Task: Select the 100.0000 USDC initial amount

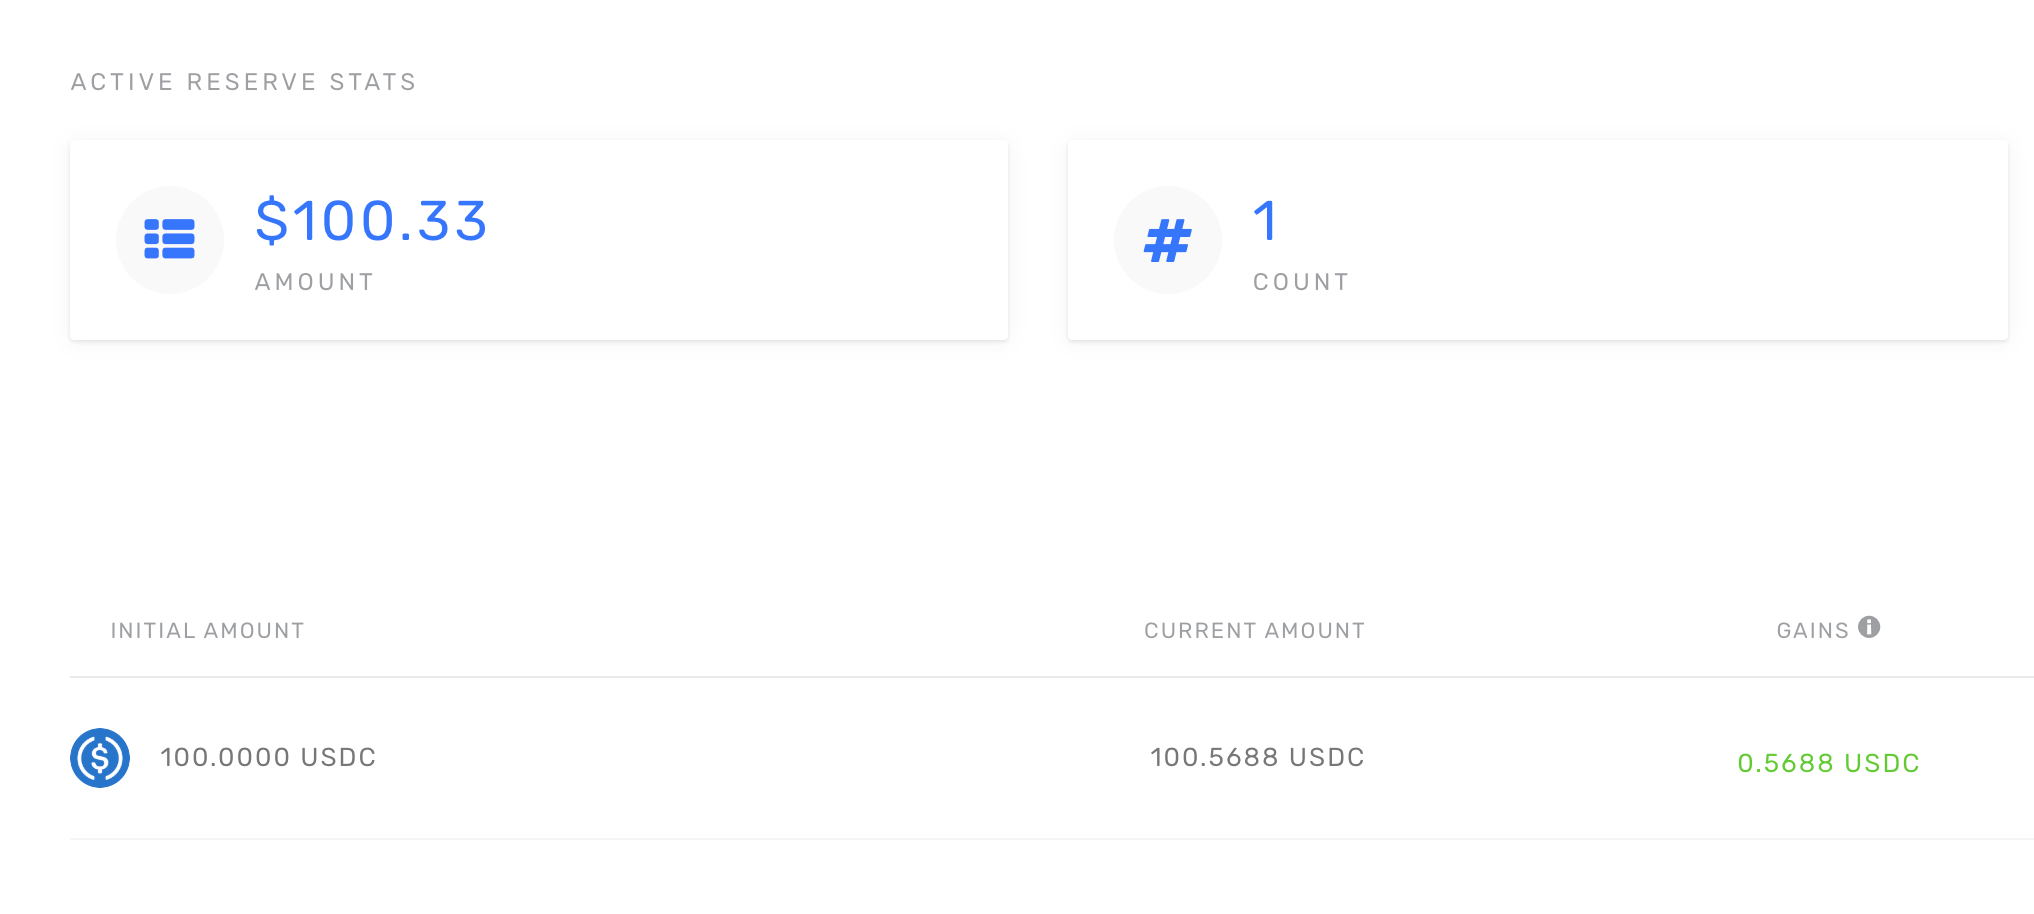Action: tap(268, 758)
